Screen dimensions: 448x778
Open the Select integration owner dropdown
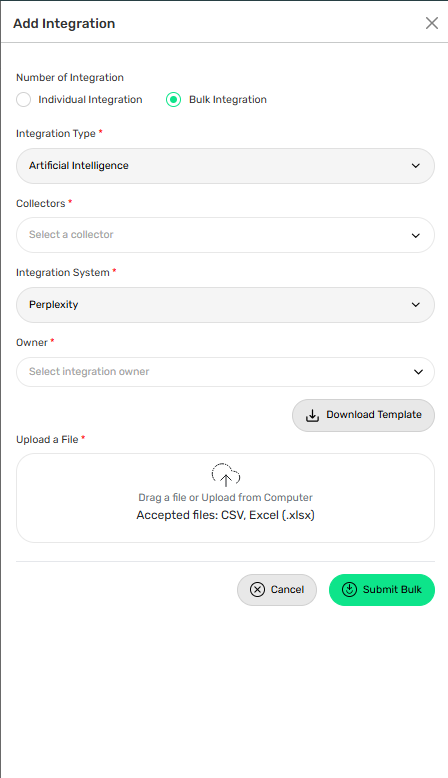(x=225, y=372)
